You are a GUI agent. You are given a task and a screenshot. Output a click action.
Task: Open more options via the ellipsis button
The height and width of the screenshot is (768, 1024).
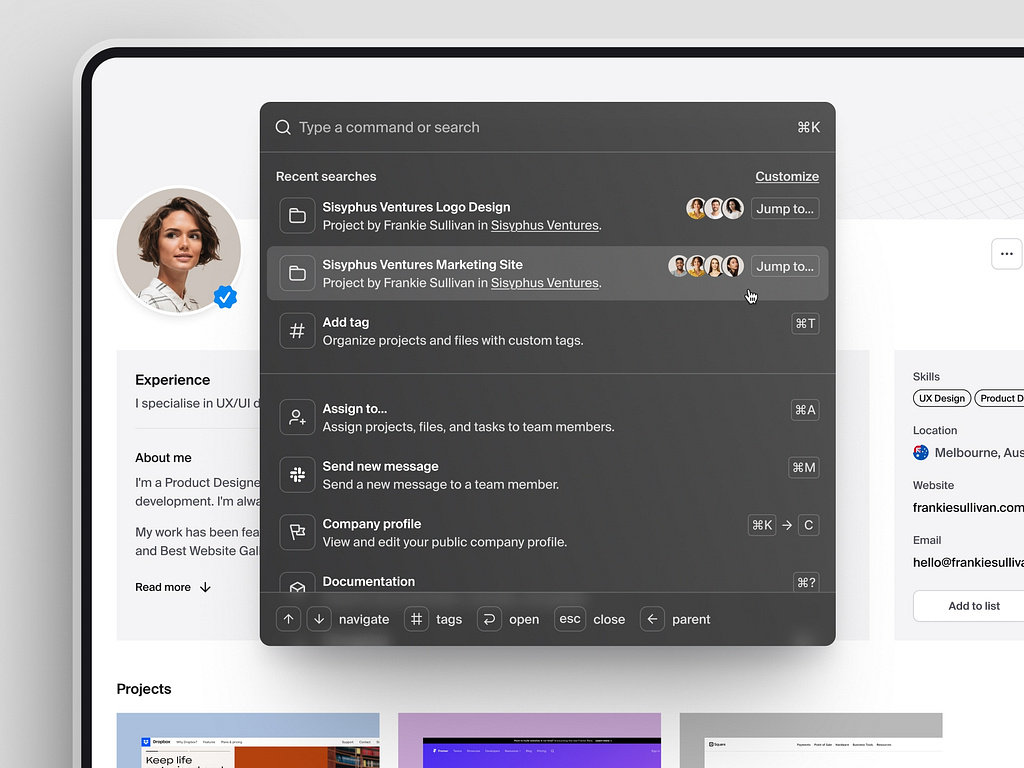point(1007,254)
